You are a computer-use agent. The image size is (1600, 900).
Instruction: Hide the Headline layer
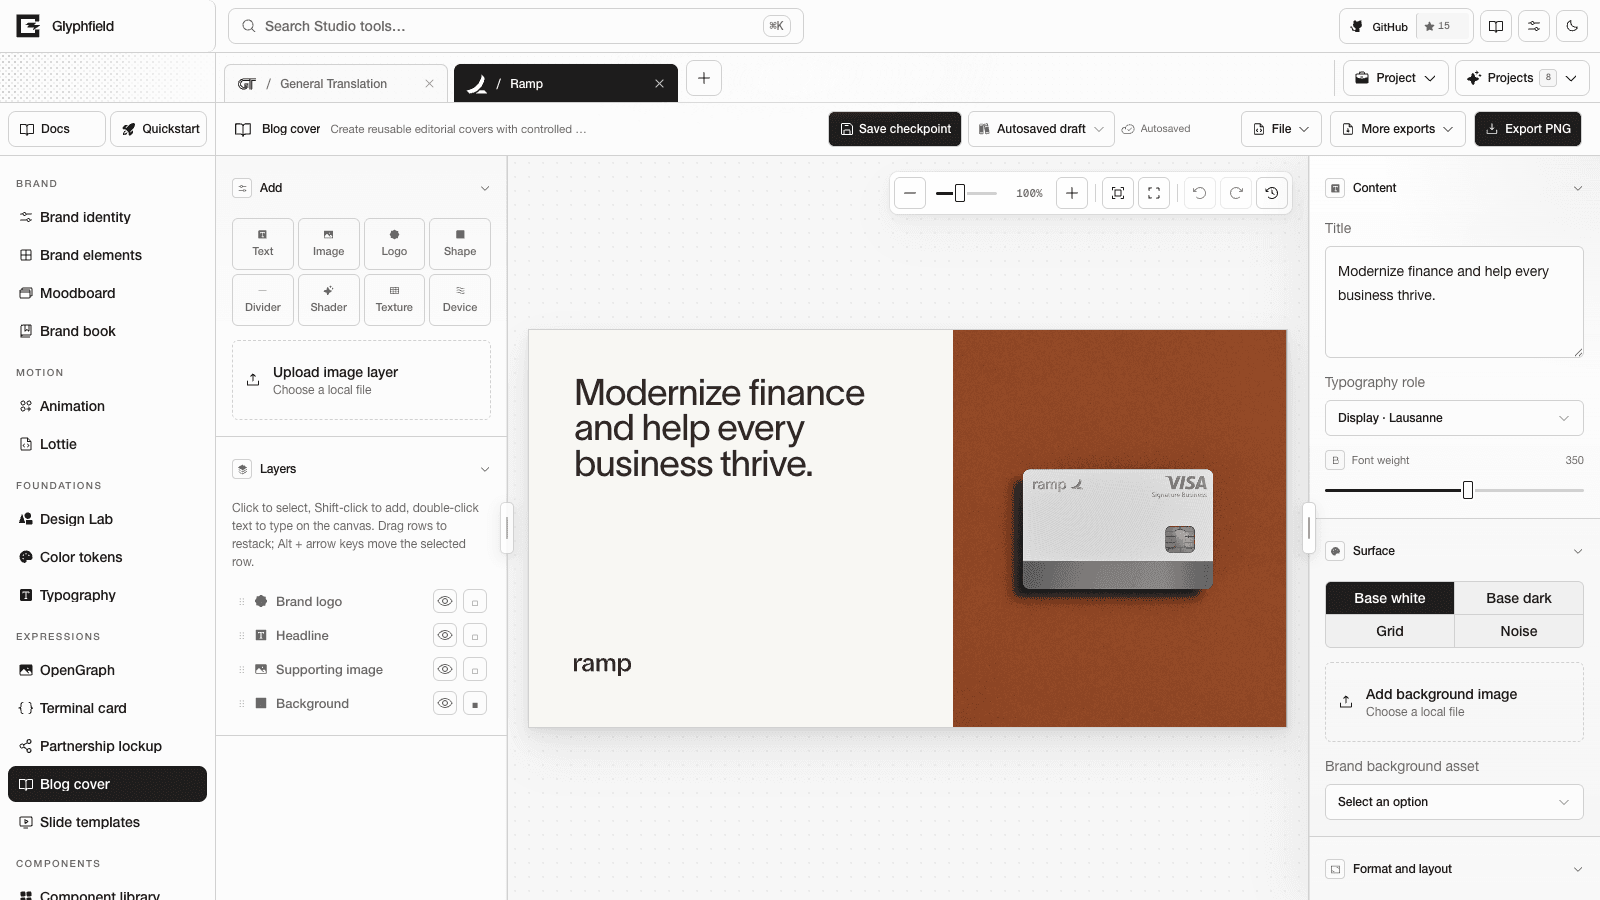(x=445, y=635)
